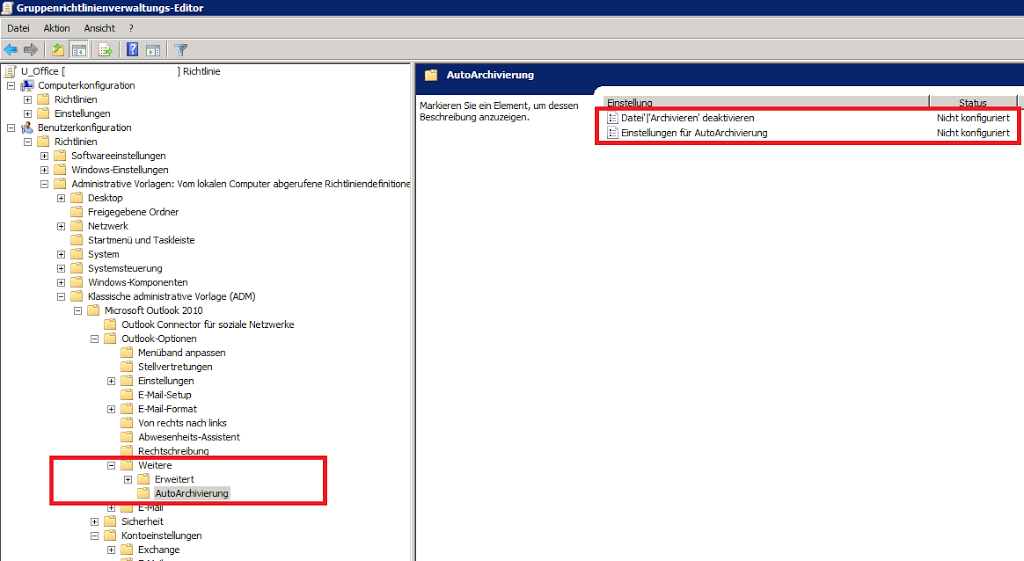The image size is (1024, 561).
Task: Open Help via blue question mark icon
Action: click(132, 49)
